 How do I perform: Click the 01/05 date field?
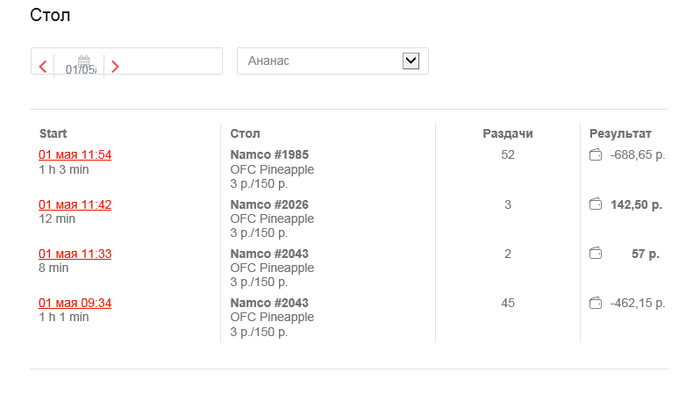tap(80, 70)
